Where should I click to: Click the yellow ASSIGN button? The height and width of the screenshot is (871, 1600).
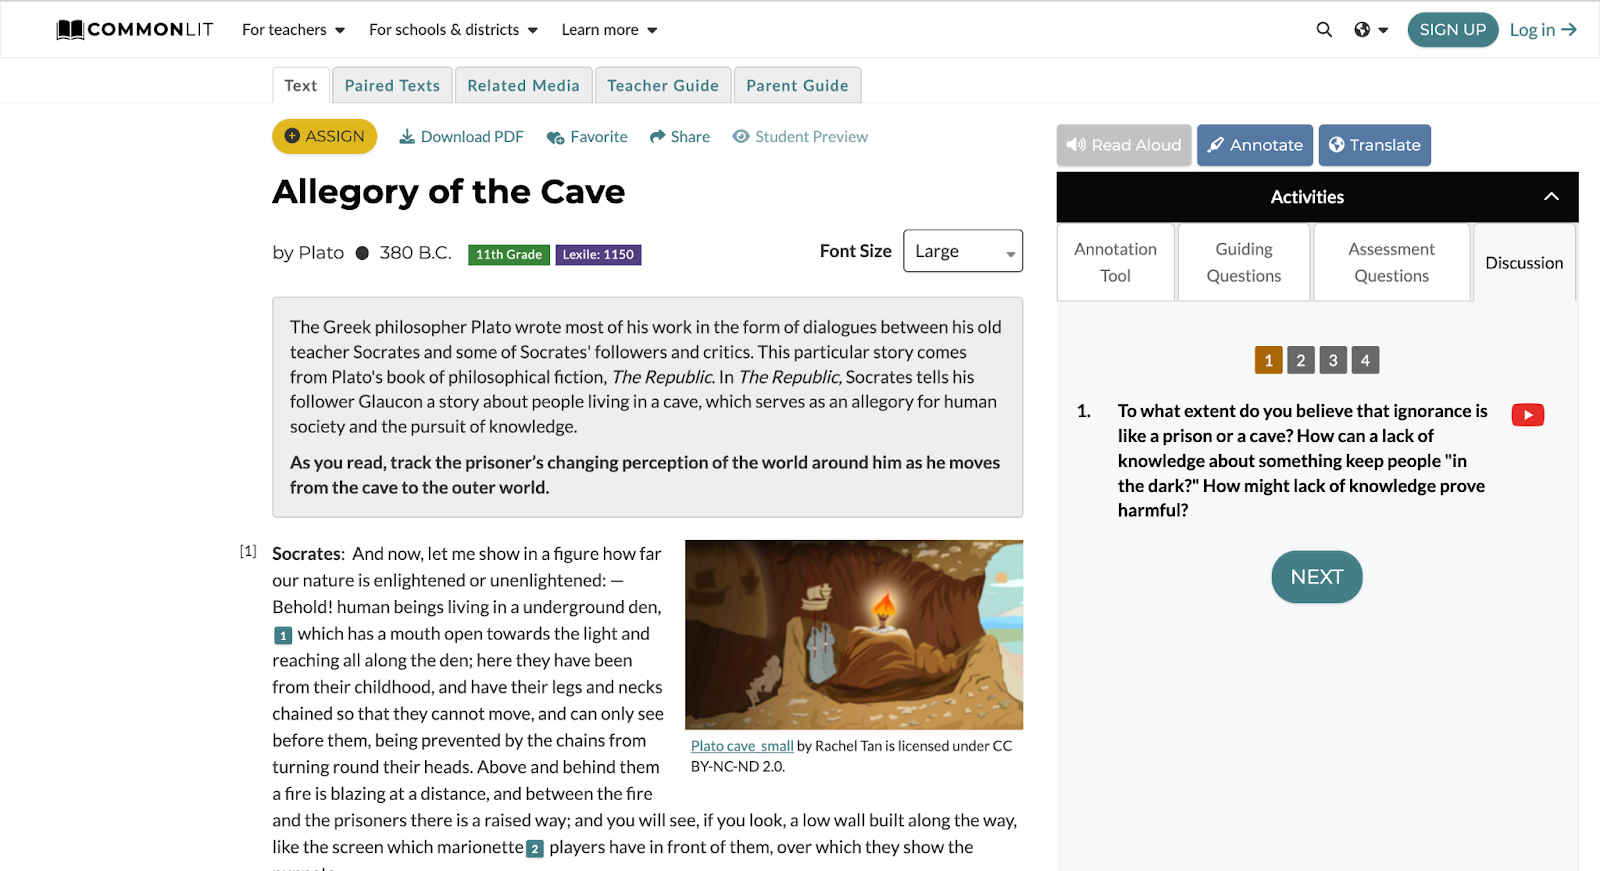pos(324,136)
